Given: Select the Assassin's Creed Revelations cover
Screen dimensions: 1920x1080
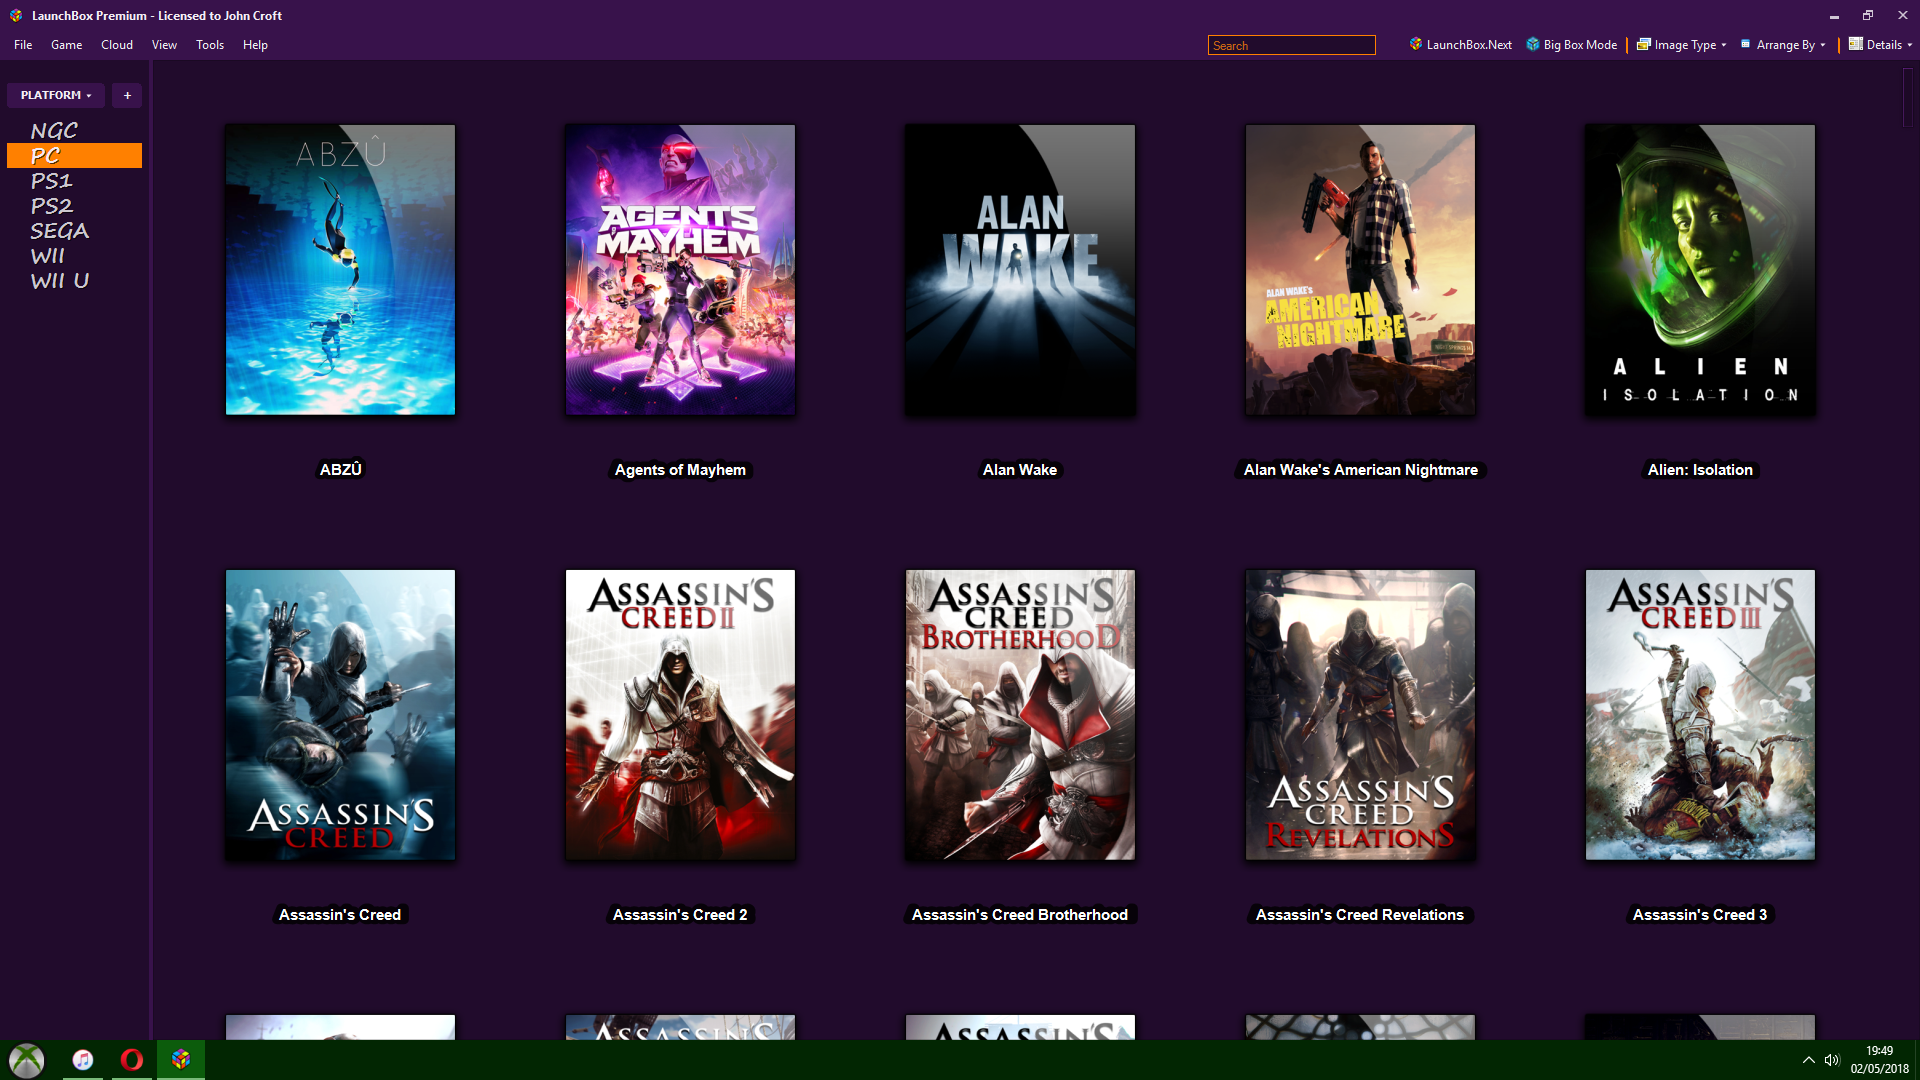Looking at the screenshot, I should click(x=1360, y=715).
